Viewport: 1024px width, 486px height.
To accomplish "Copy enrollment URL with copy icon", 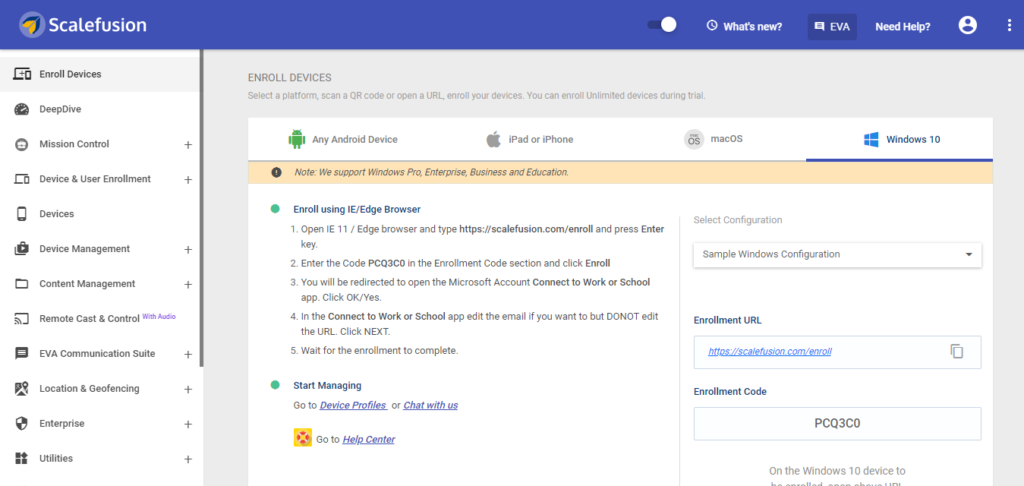I will coord(957,351).
